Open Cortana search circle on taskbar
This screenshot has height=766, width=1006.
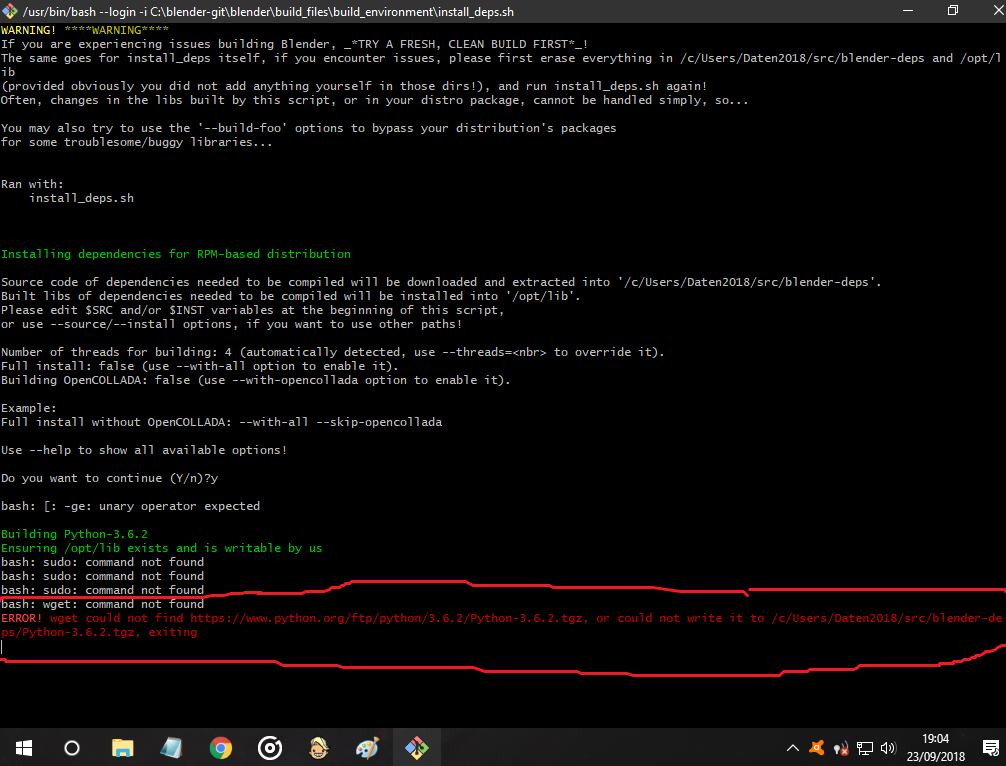(x=72, y=748)
